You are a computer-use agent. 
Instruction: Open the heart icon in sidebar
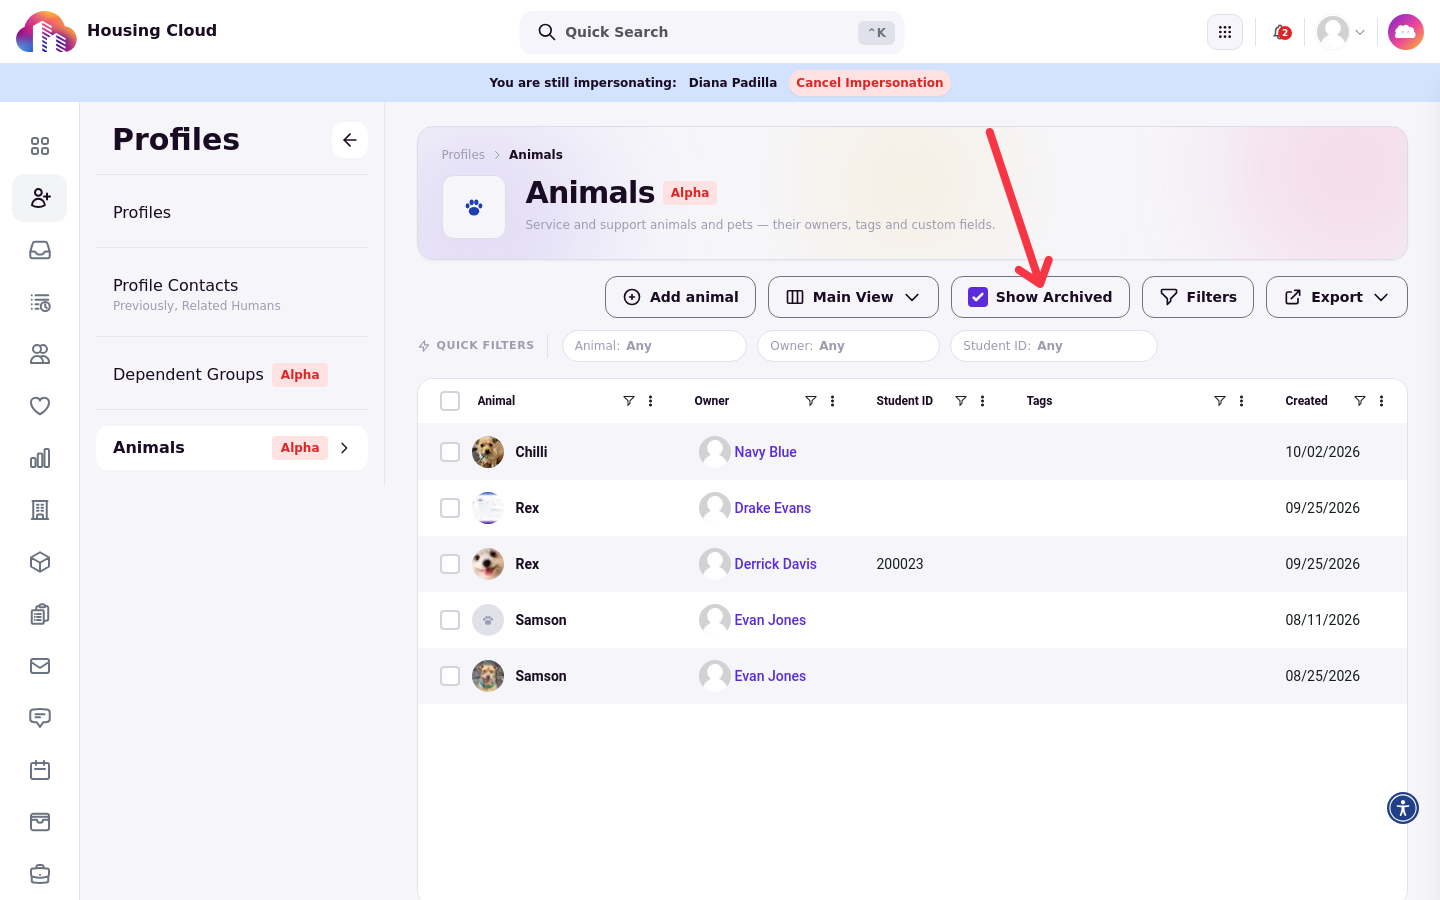tap(40, 406)
